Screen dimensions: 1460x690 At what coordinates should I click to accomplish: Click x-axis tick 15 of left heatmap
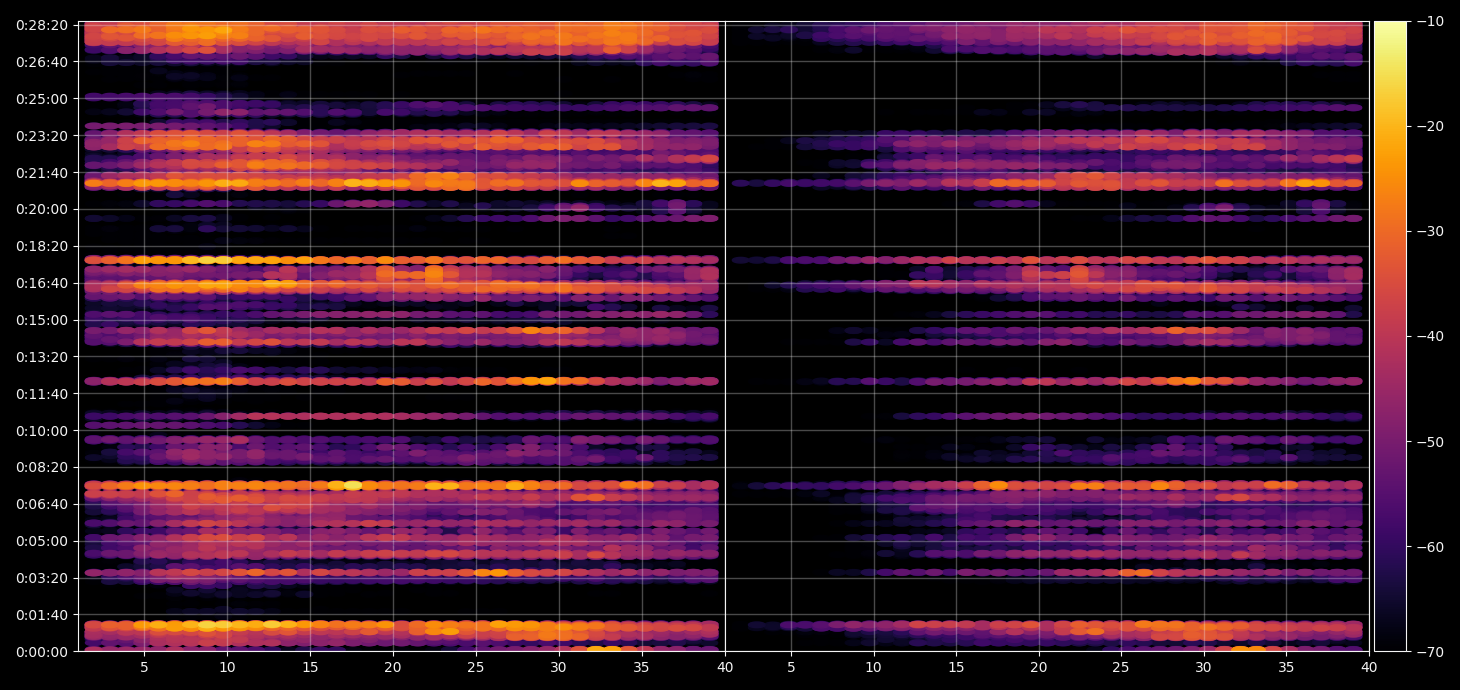tap(310, 667)
